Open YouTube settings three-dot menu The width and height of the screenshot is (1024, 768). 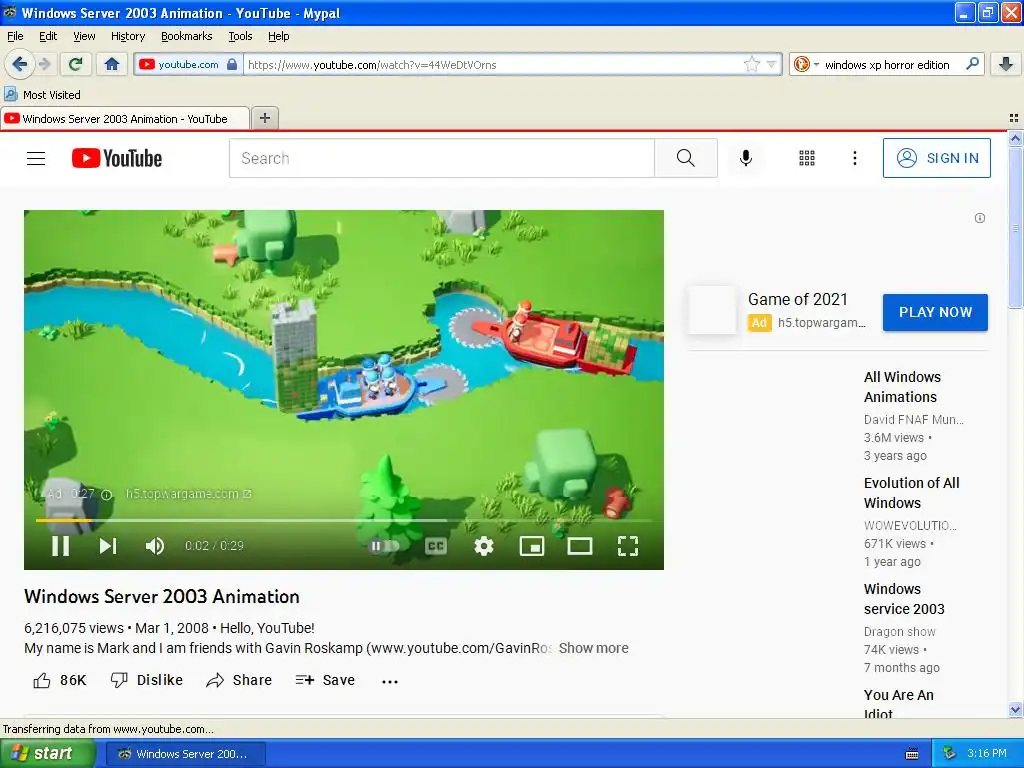(x=854, y=158)
